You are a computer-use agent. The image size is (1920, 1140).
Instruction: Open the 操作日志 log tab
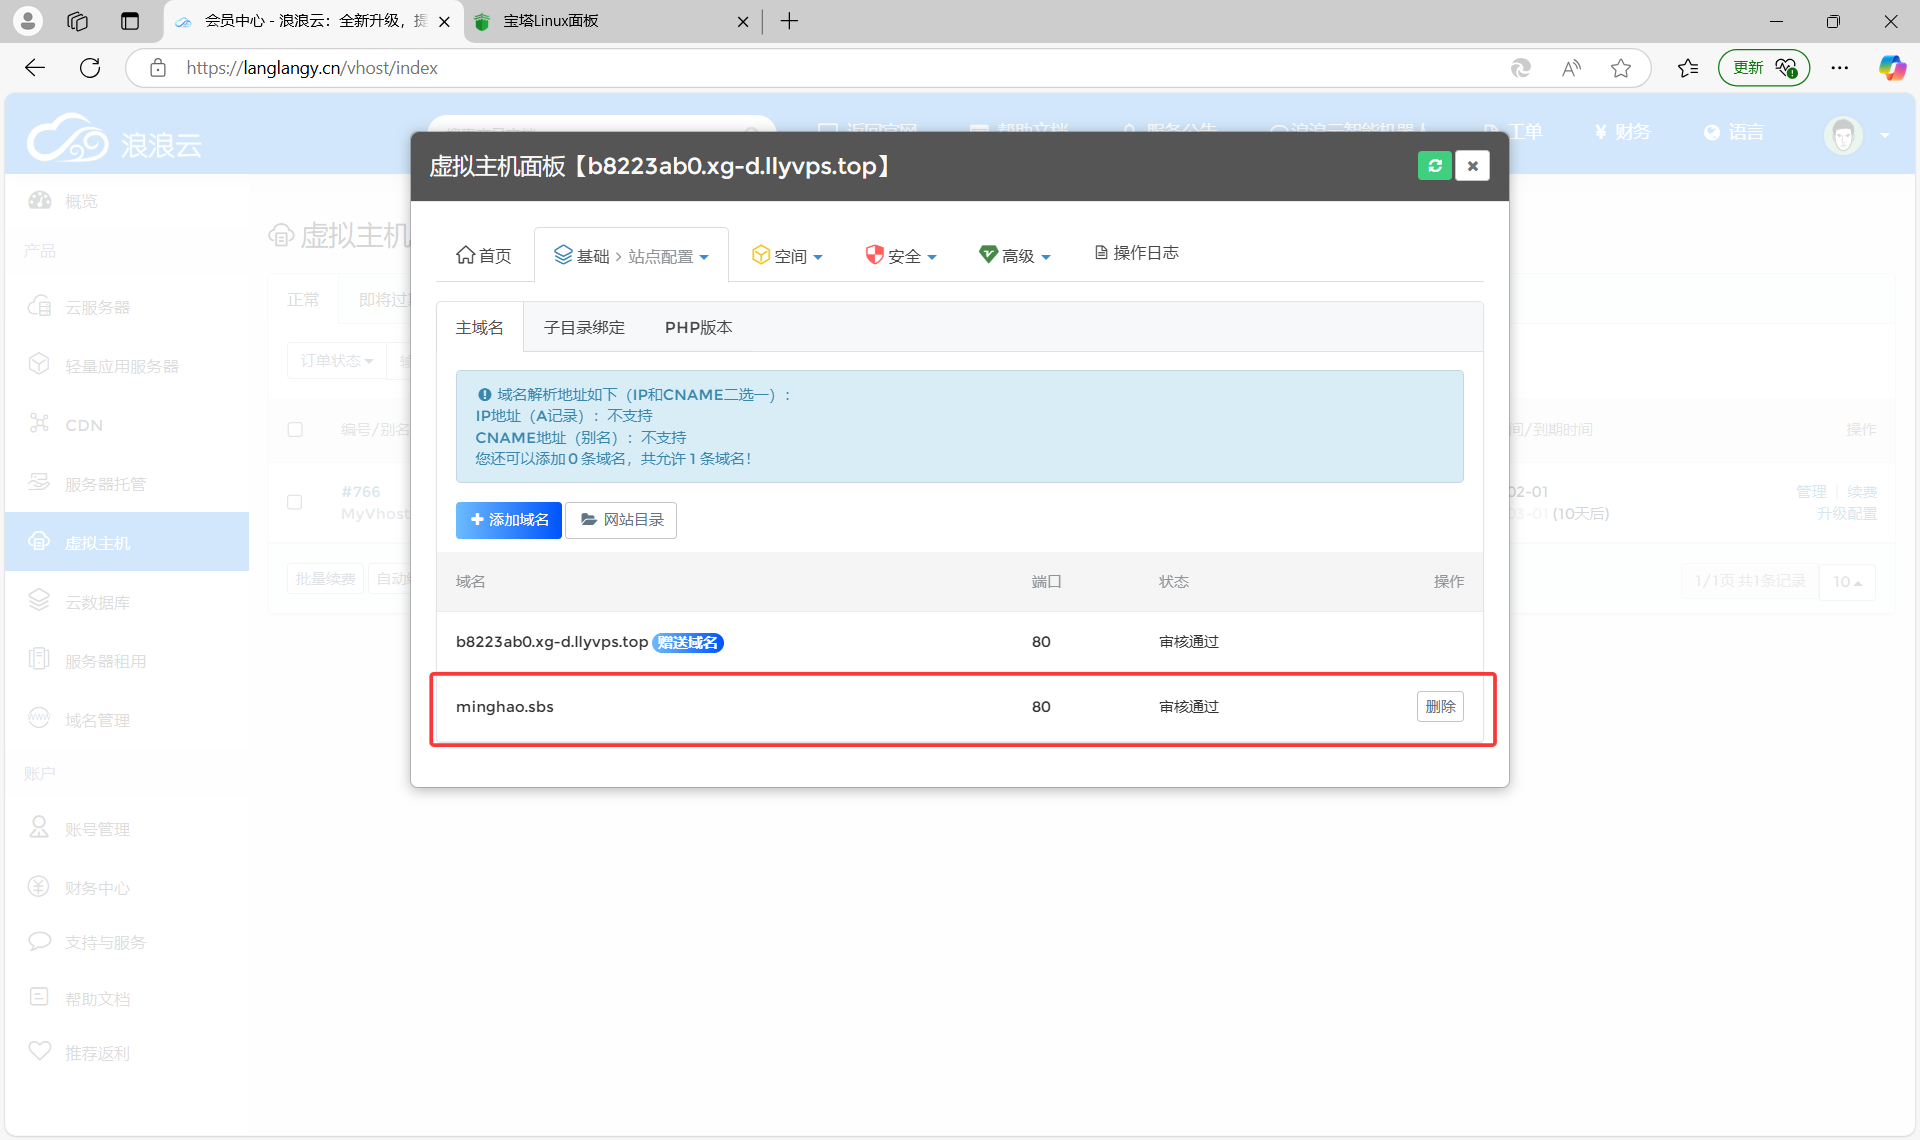click(x=1137, y=253)
